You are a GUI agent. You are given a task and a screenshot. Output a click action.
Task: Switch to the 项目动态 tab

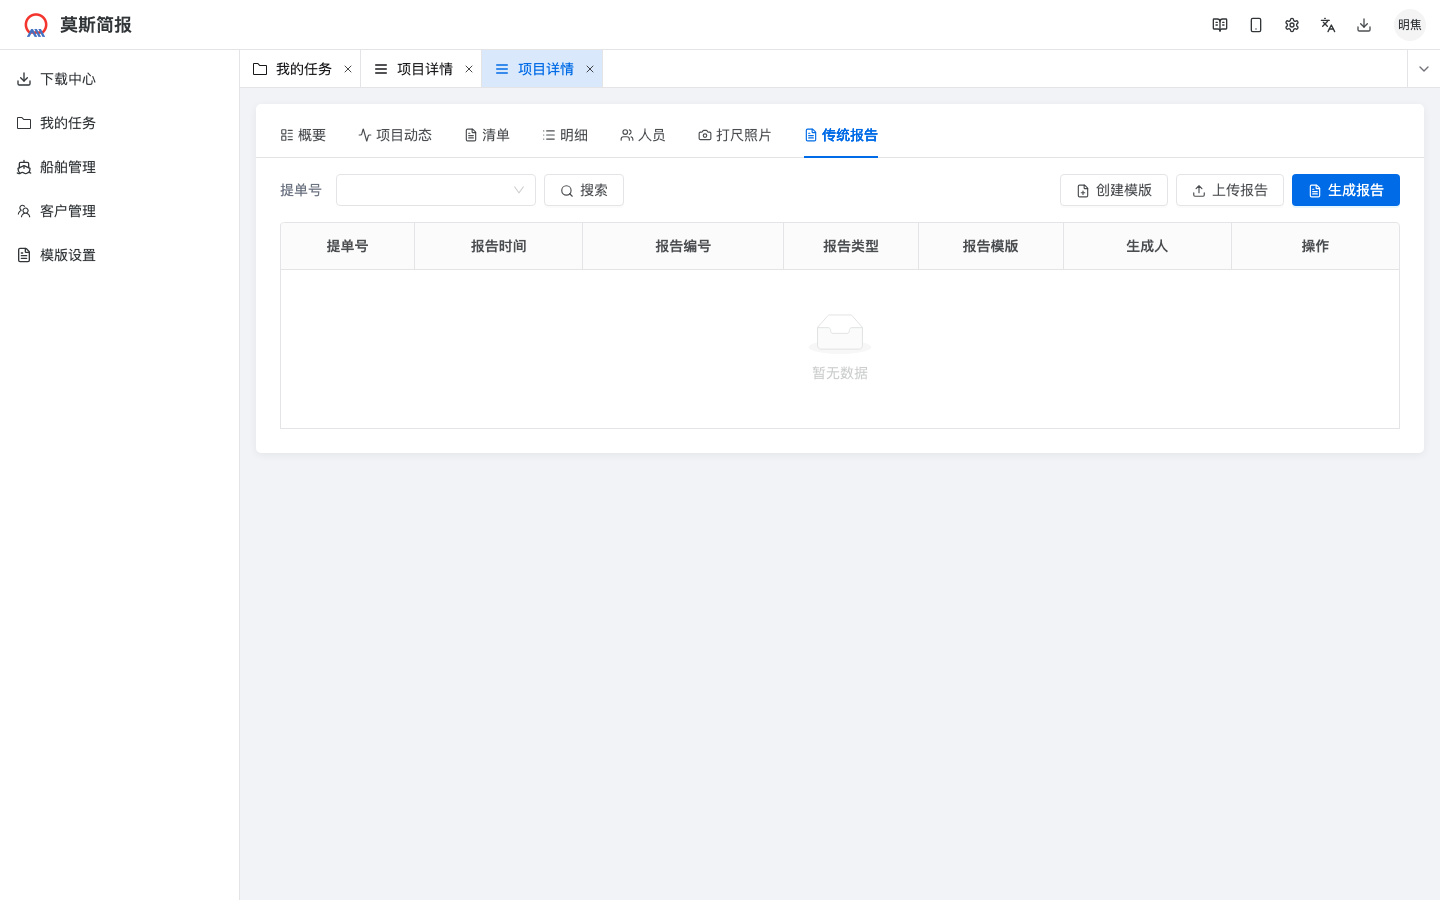(x=395, y=135)
